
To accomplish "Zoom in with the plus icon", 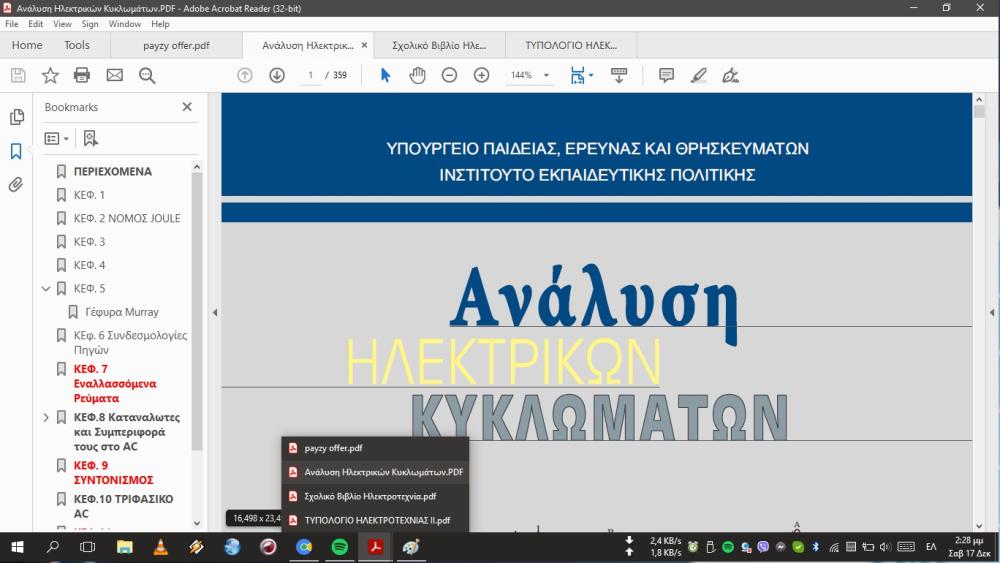I will pos(481,75).
